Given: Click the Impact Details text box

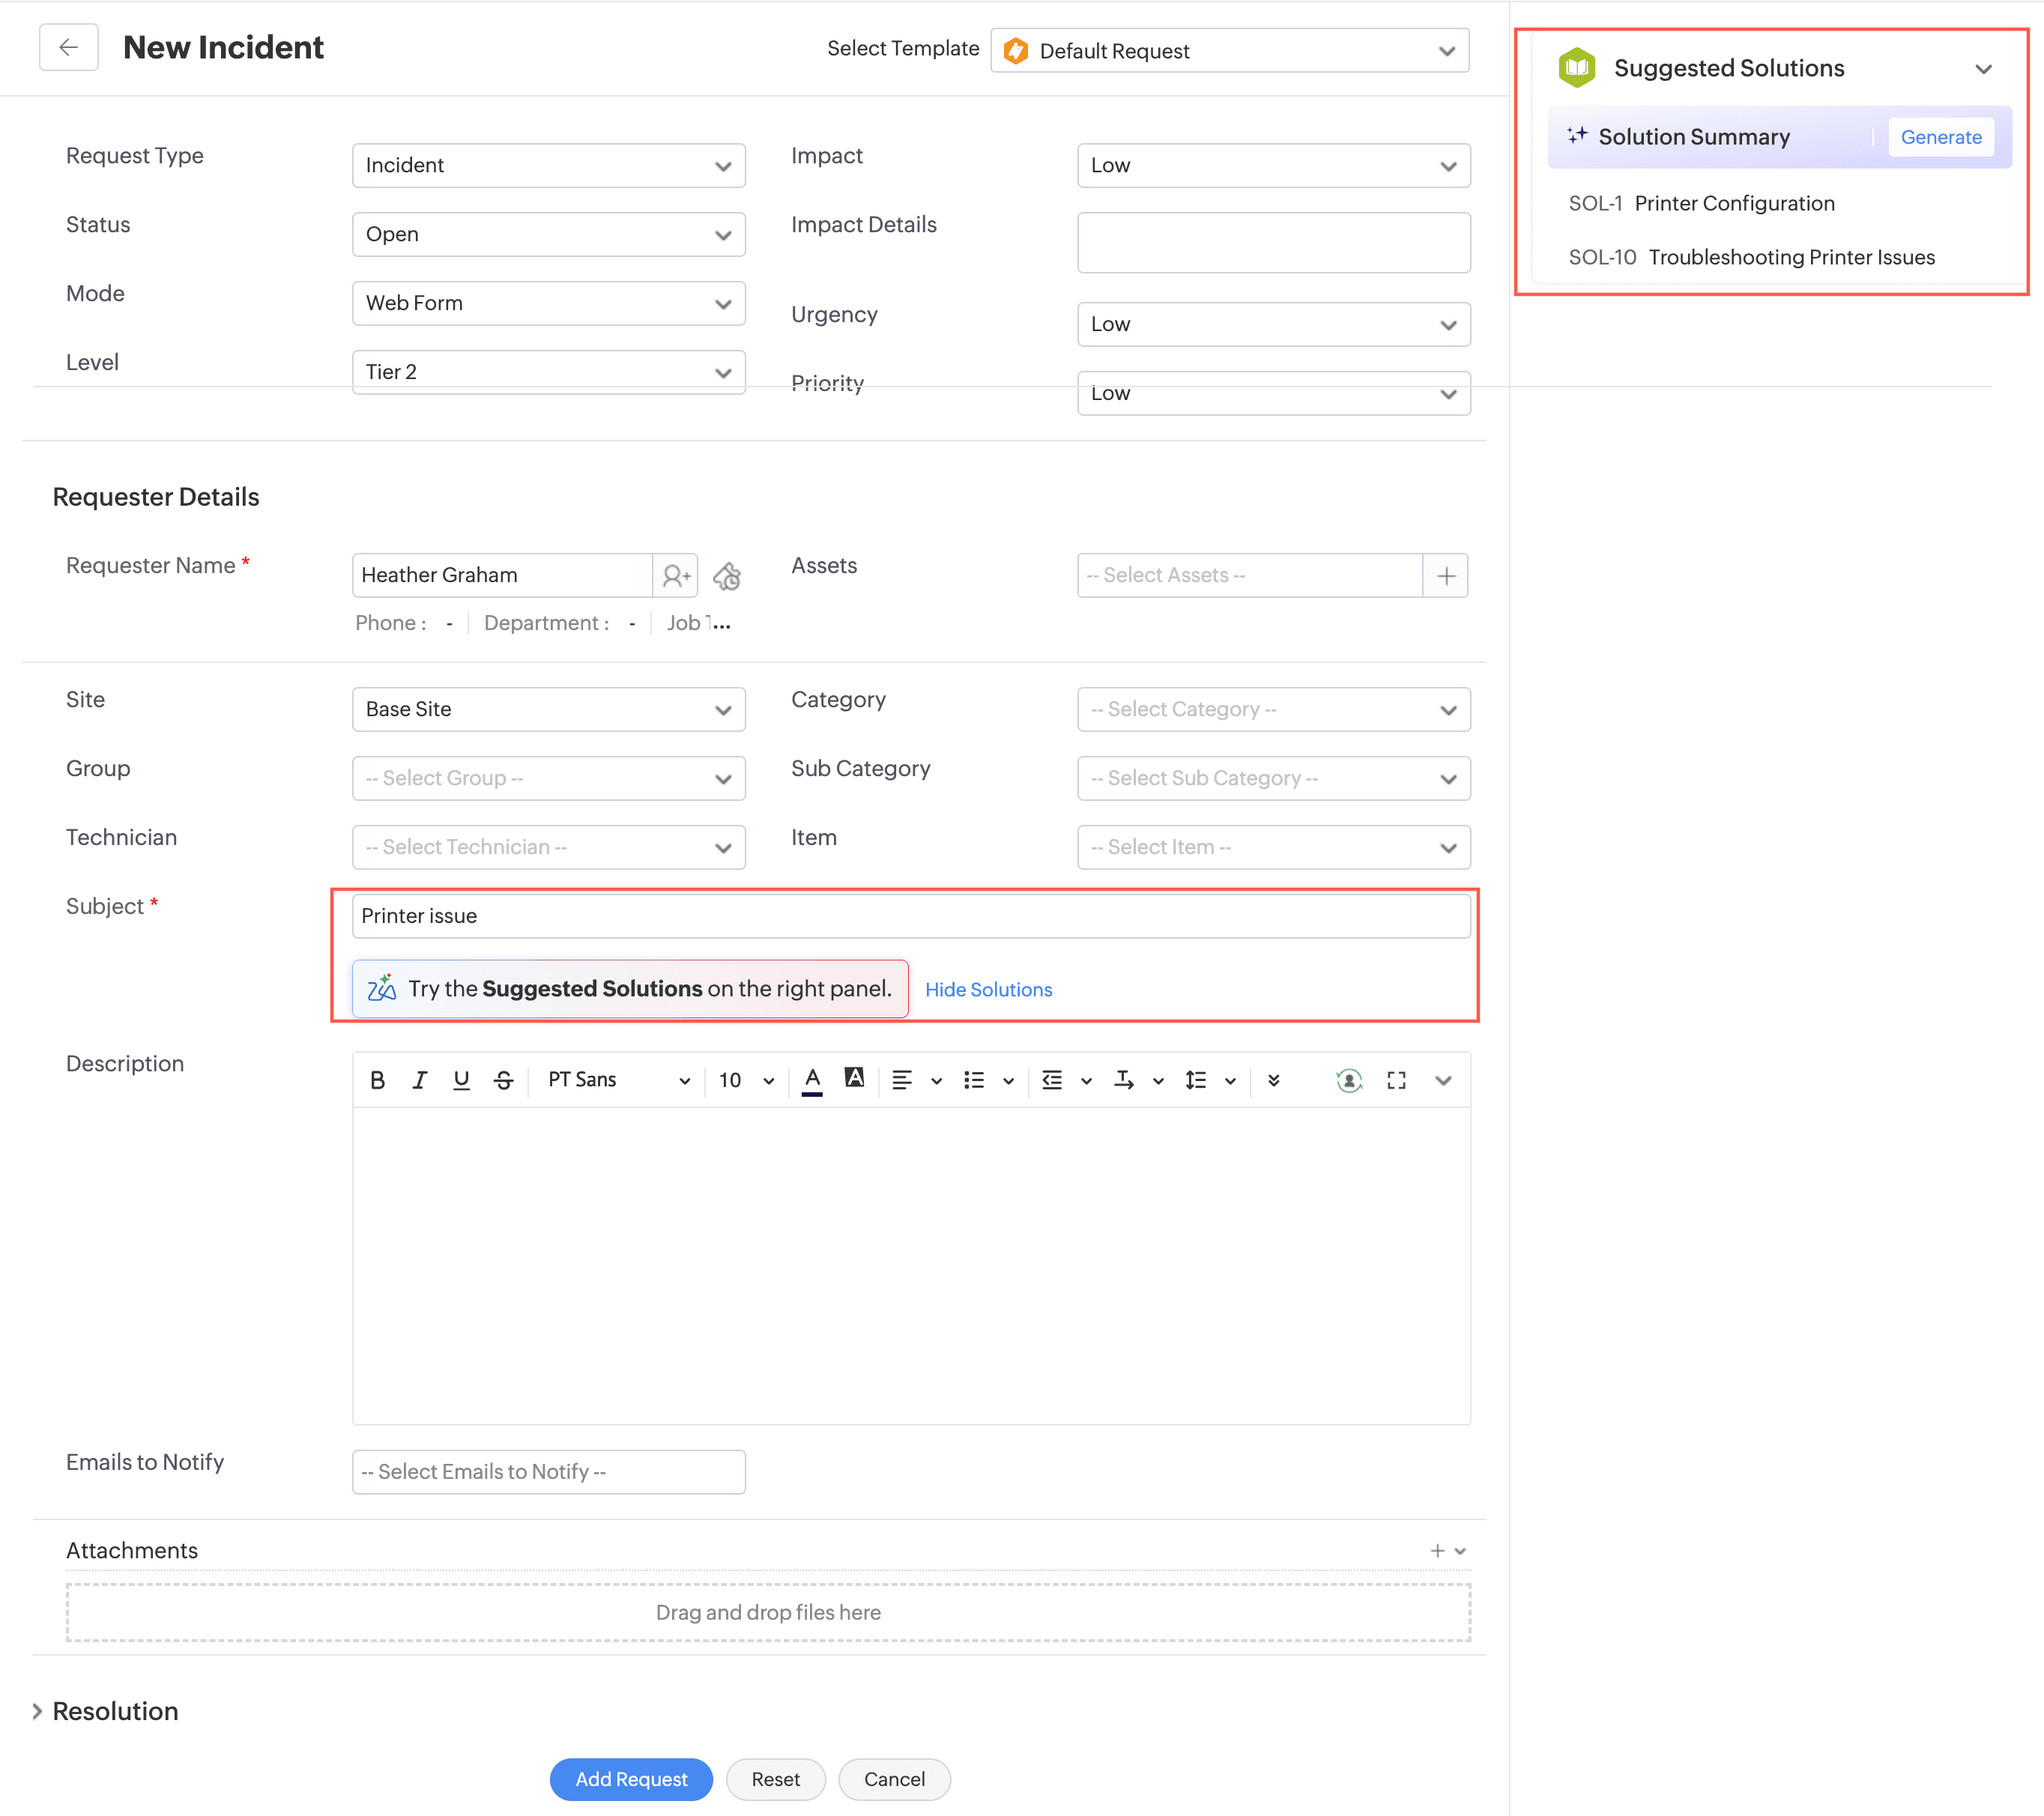Looking at the screenshot, I should point(1274,242).
